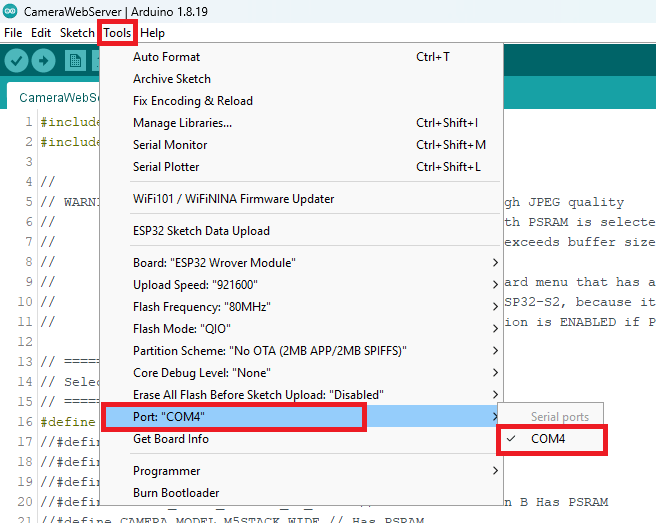Open the Tools menu
The height and width of the screenshot is (523, 656).
click(x=117, y=33)
